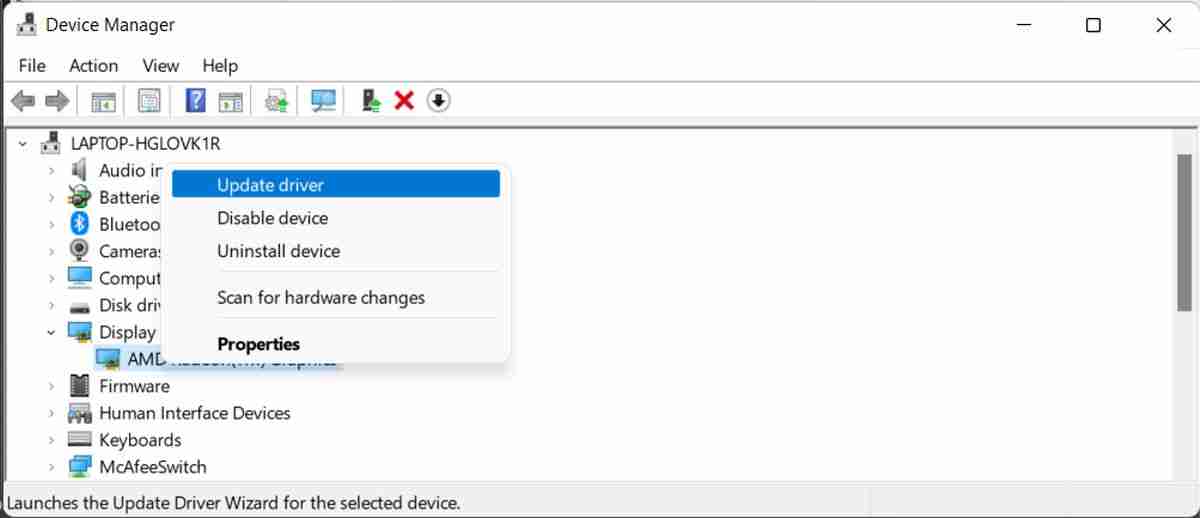Image resolution: width=1200 pixels, height=518 pixels.
Task: Collapse the Display adapters category
Action: [51, 332]
